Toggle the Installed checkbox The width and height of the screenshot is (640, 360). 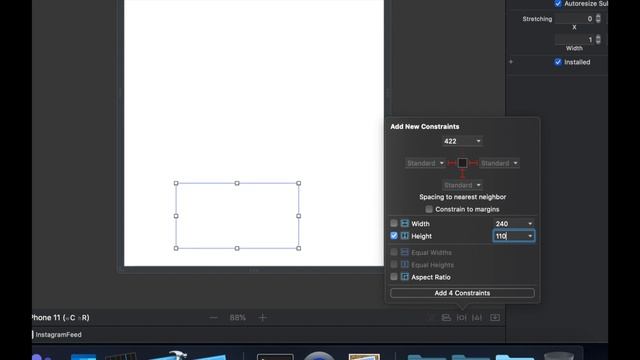pos(558,62)
